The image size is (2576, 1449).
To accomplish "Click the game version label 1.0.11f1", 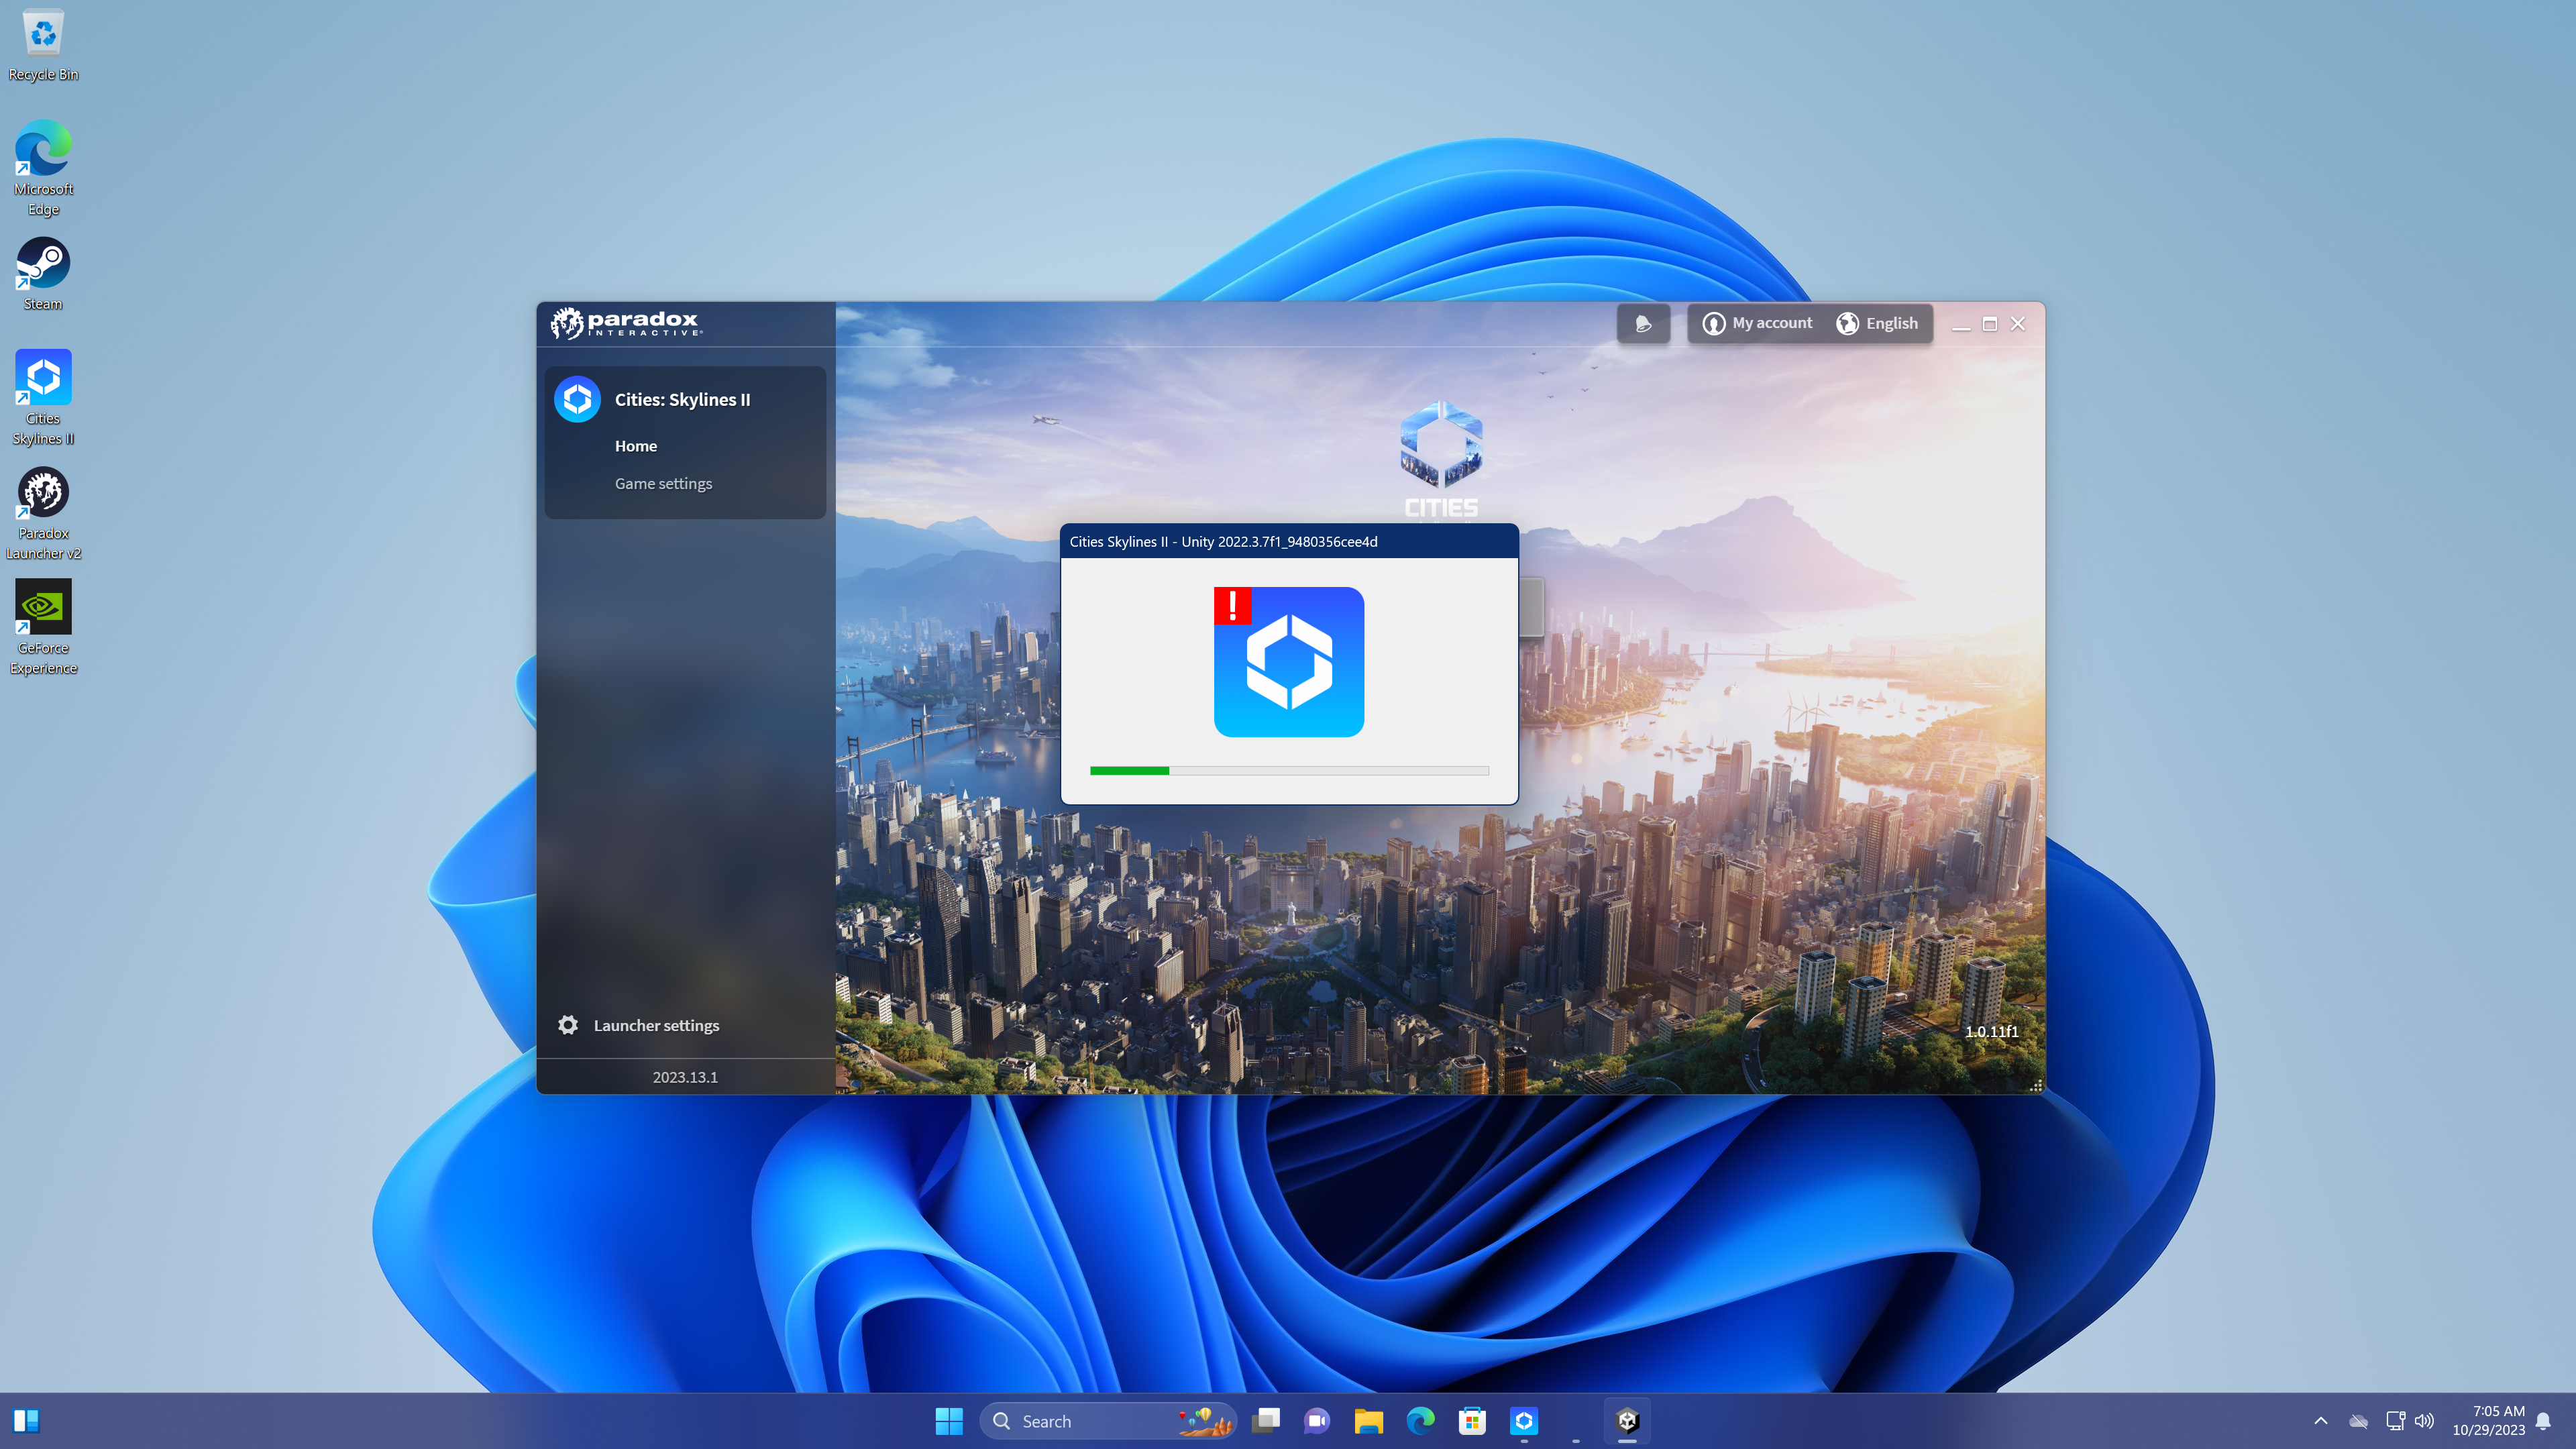I will (1991, 1031).
